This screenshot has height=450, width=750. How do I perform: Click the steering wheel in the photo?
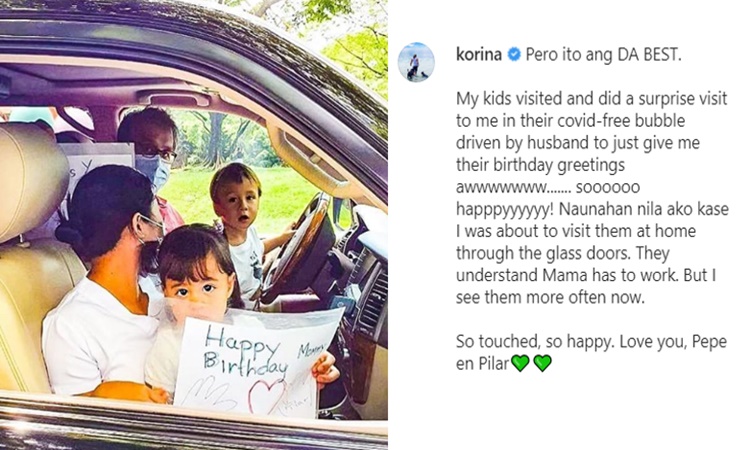click(299, 249)
